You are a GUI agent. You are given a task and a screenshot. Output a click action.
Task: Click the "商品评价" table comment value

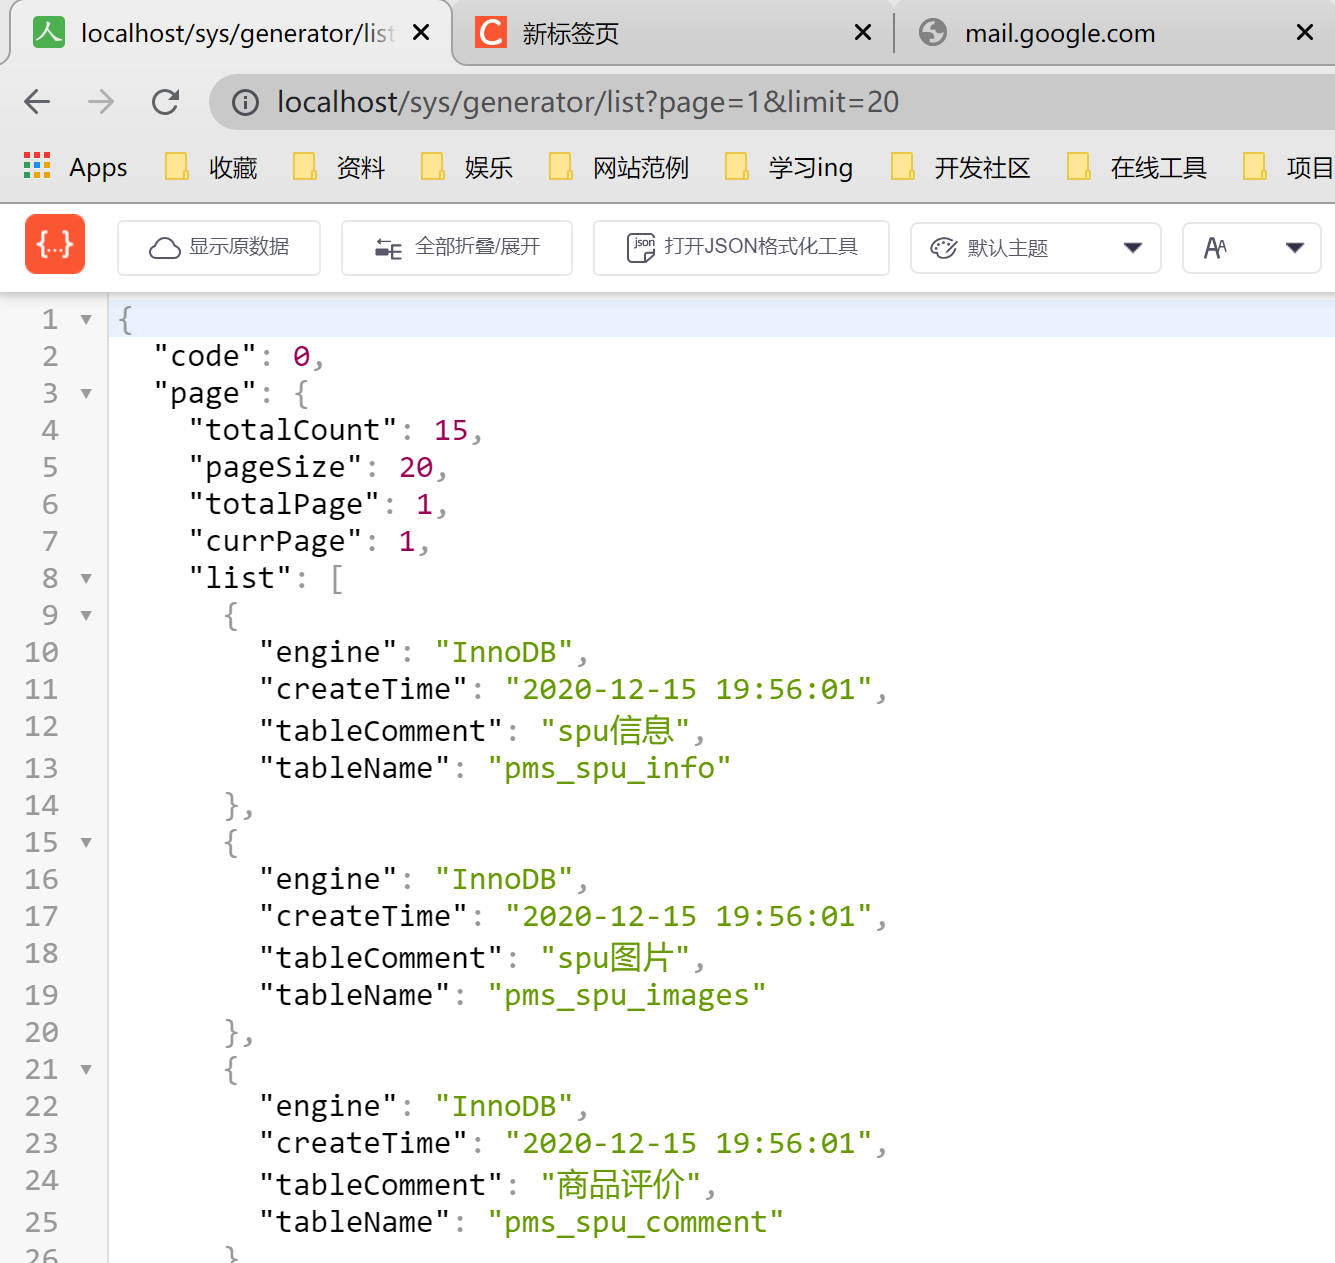621,1185
